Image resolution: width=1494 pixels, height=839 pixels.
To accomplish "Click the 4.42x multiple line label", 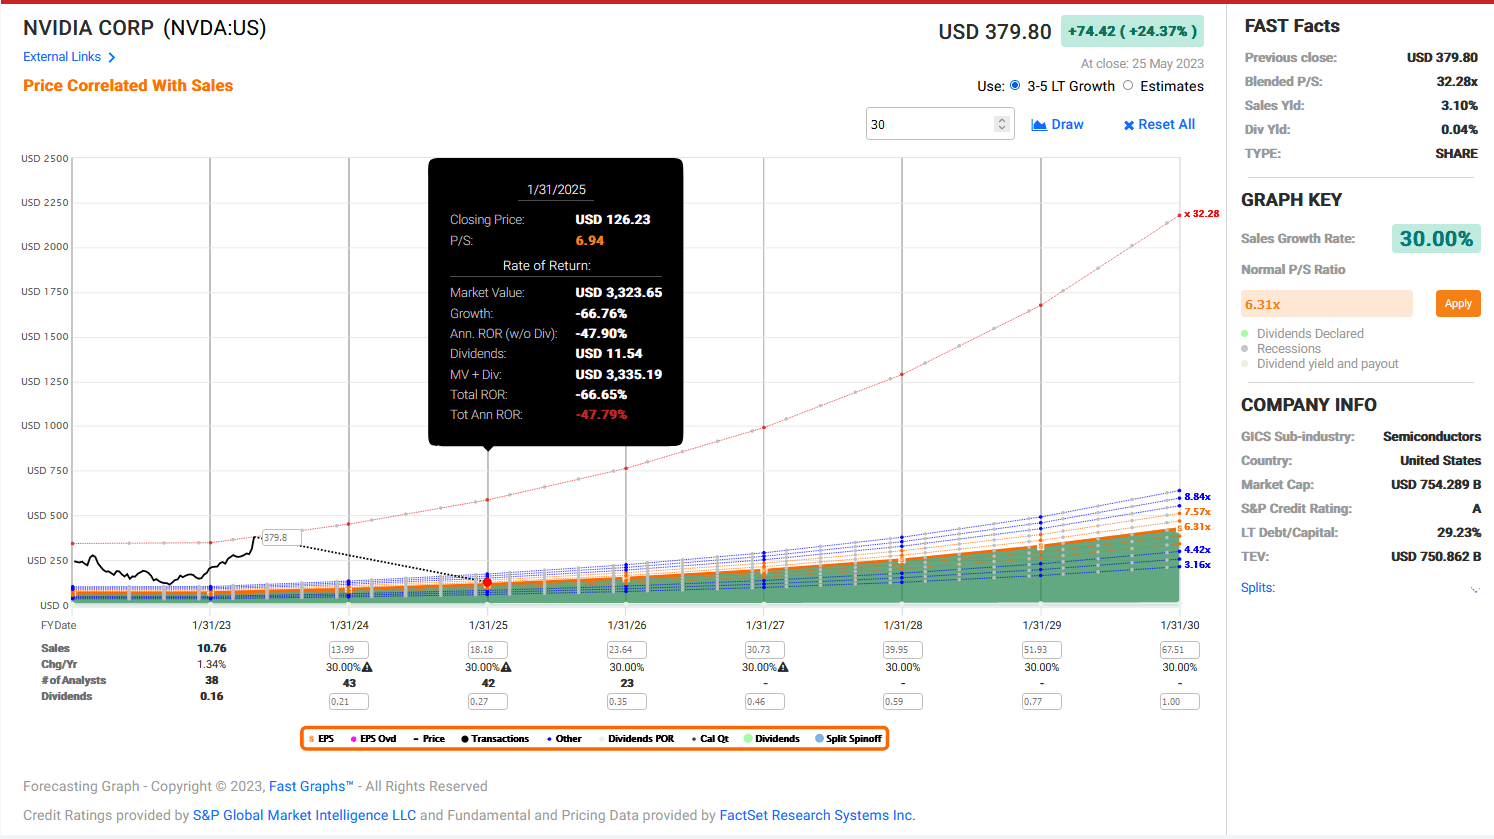I will pyautogui.click(x=1197, y=550).
